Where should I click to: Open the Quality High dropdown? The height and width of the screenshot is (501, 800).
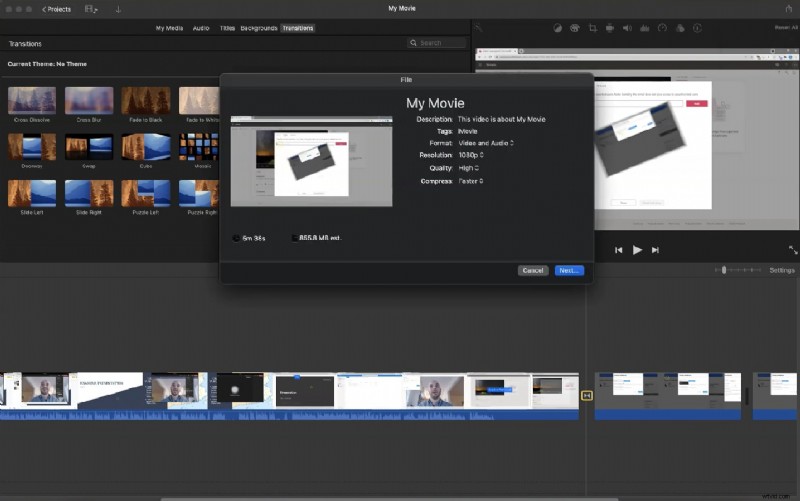468,168
